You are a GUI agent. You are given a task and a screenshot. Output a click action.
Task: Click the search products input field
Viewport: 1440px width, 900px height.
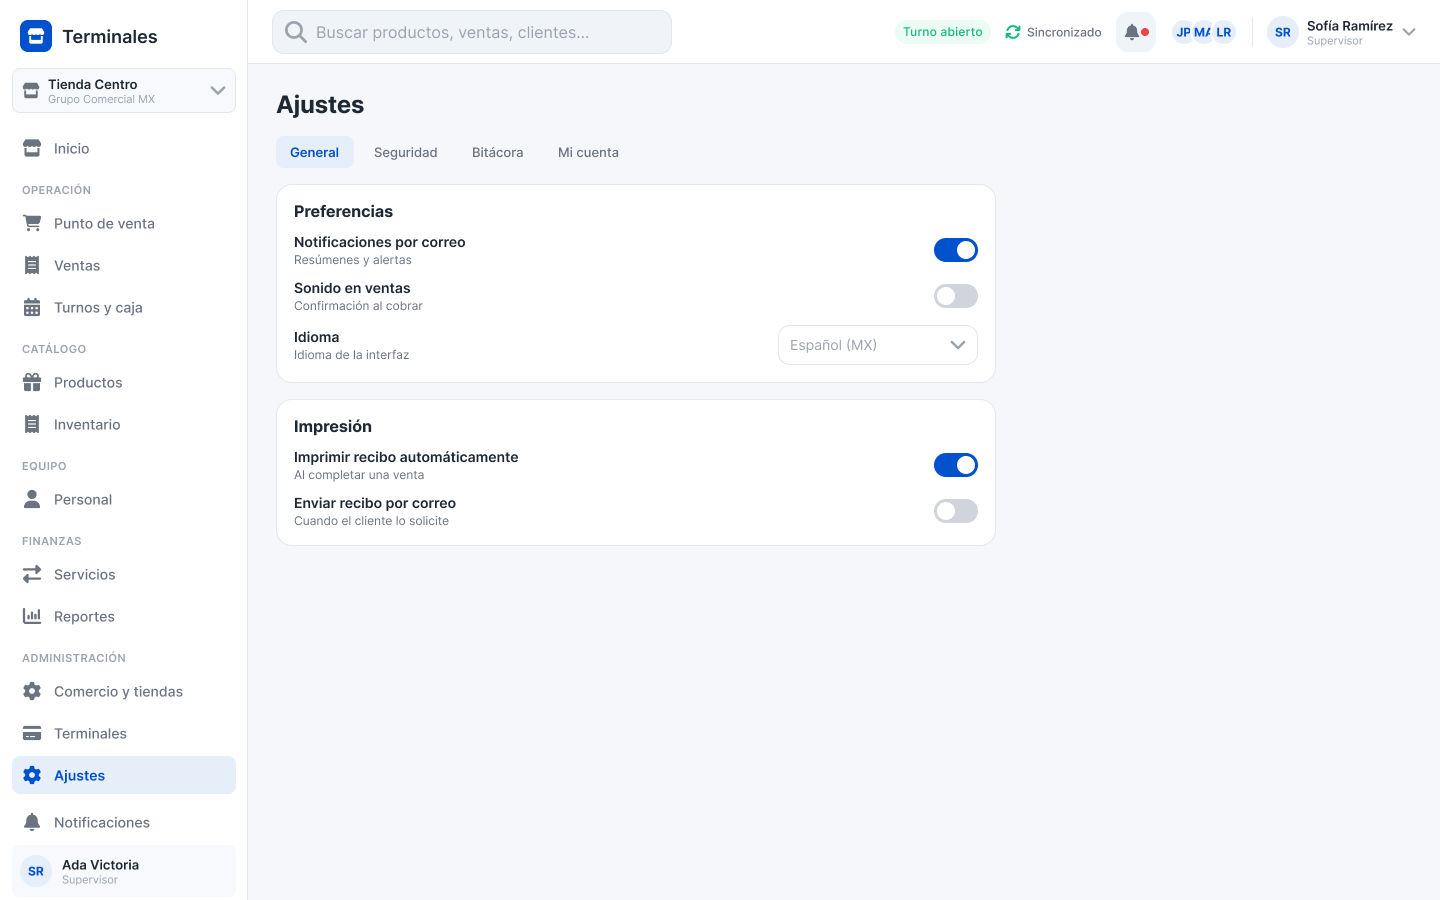(x=472, y=32)
